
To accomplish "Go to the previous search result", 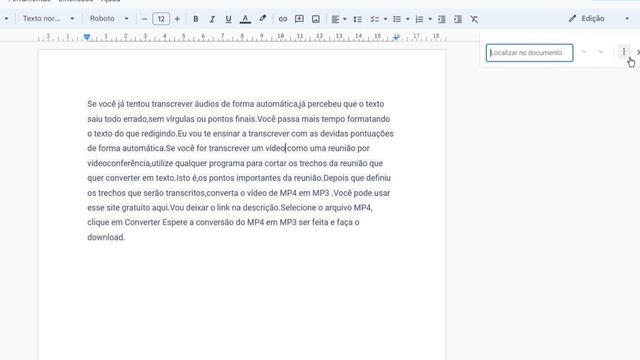I will point(584,52).
